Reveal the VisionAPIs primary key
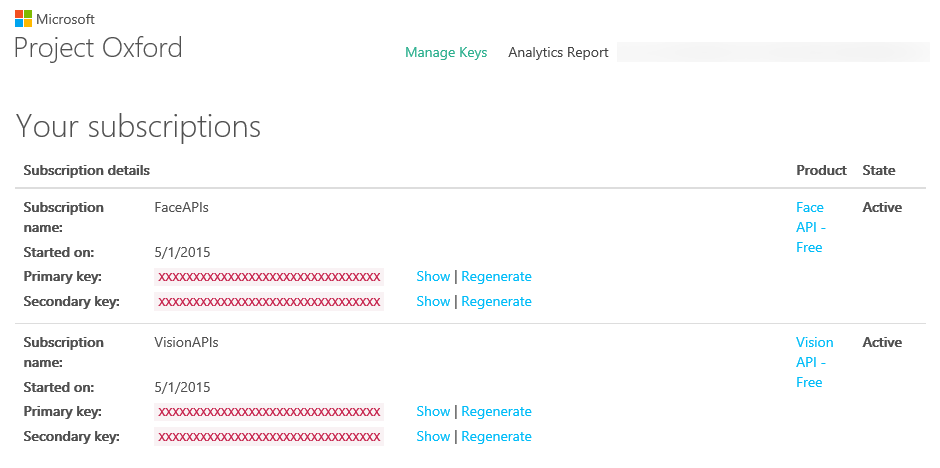940x468 pixels. pos(433,411)
